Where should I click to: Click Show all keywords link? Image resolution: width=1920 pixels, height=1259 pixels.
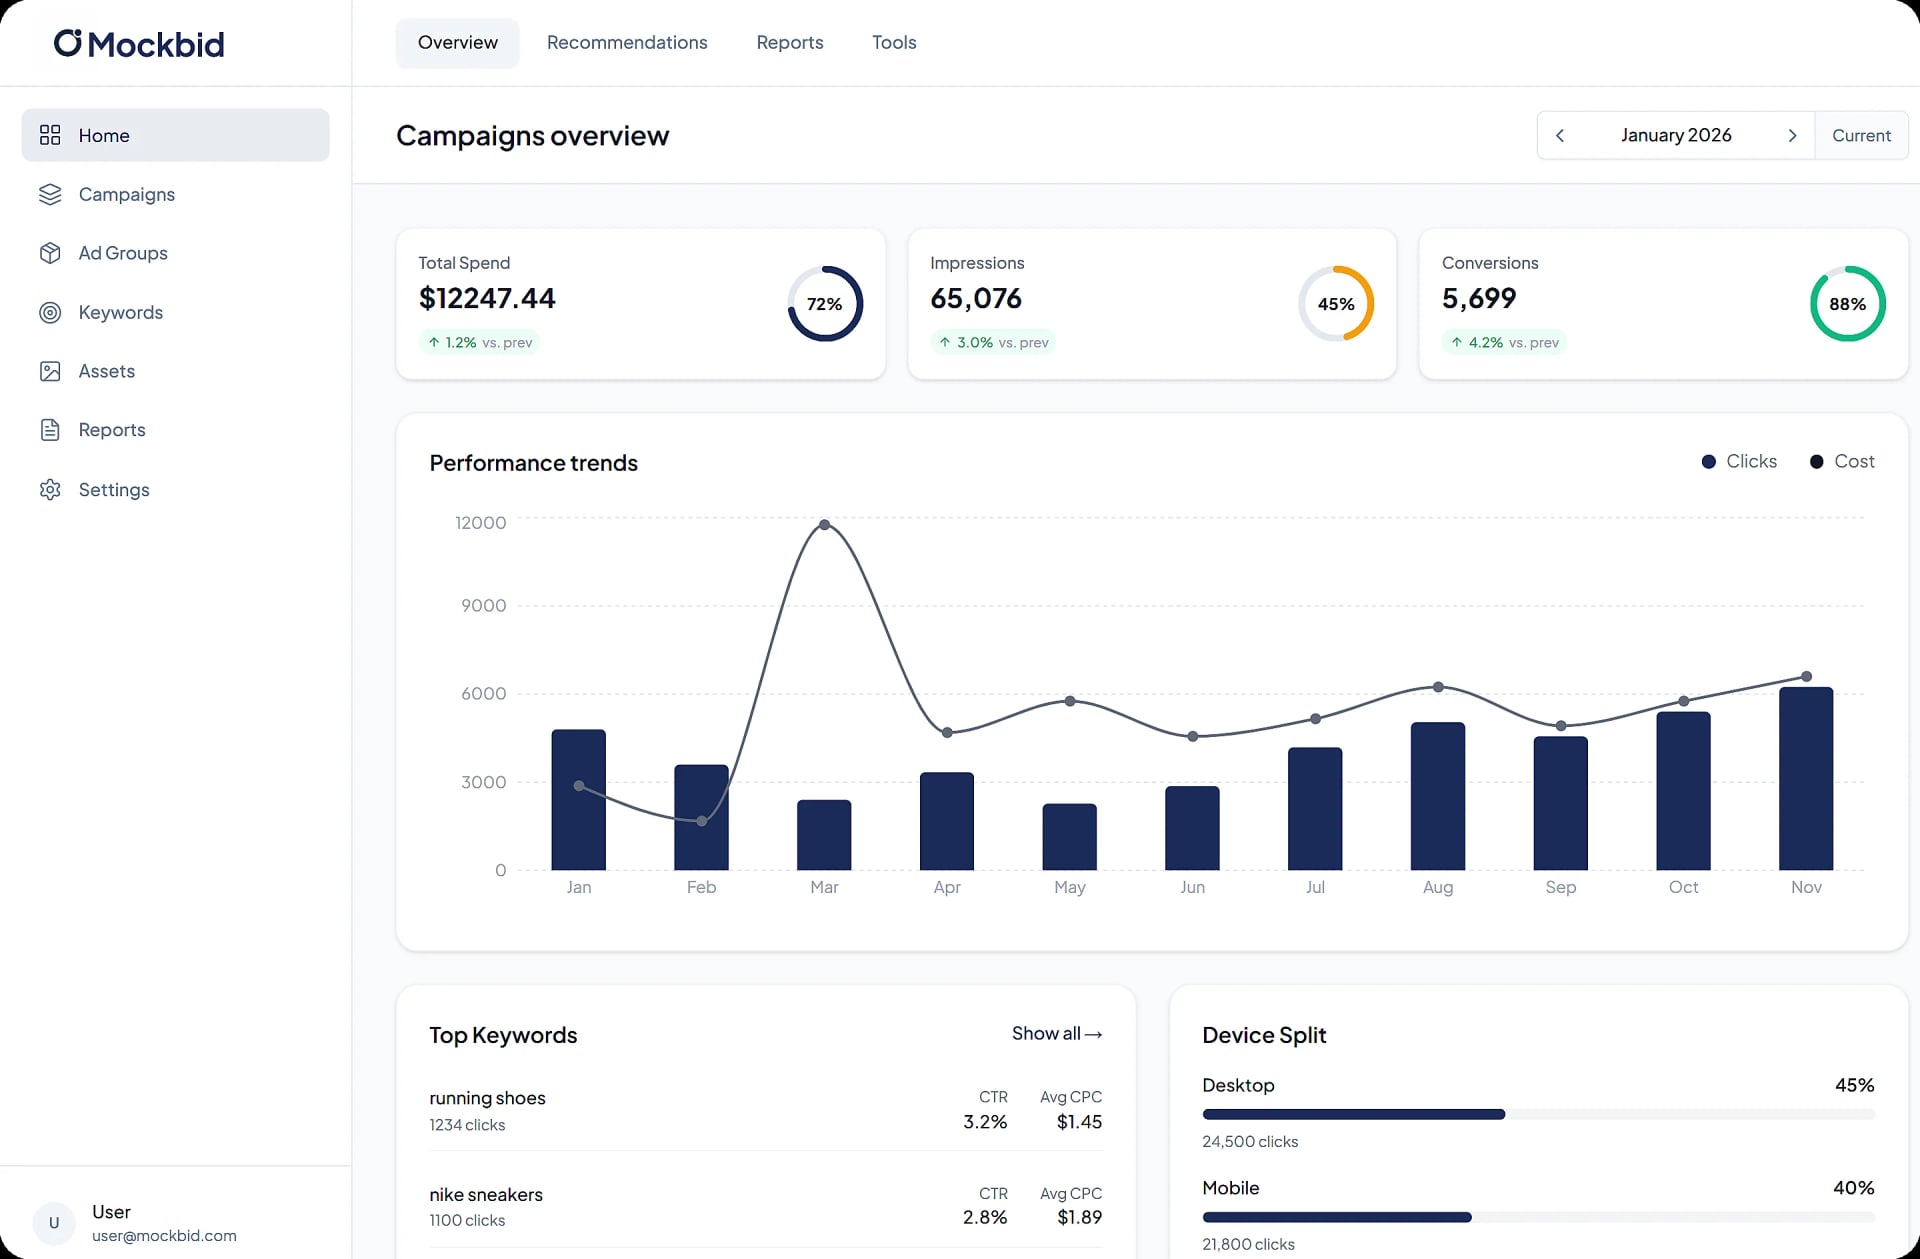pos(1056,1034)
